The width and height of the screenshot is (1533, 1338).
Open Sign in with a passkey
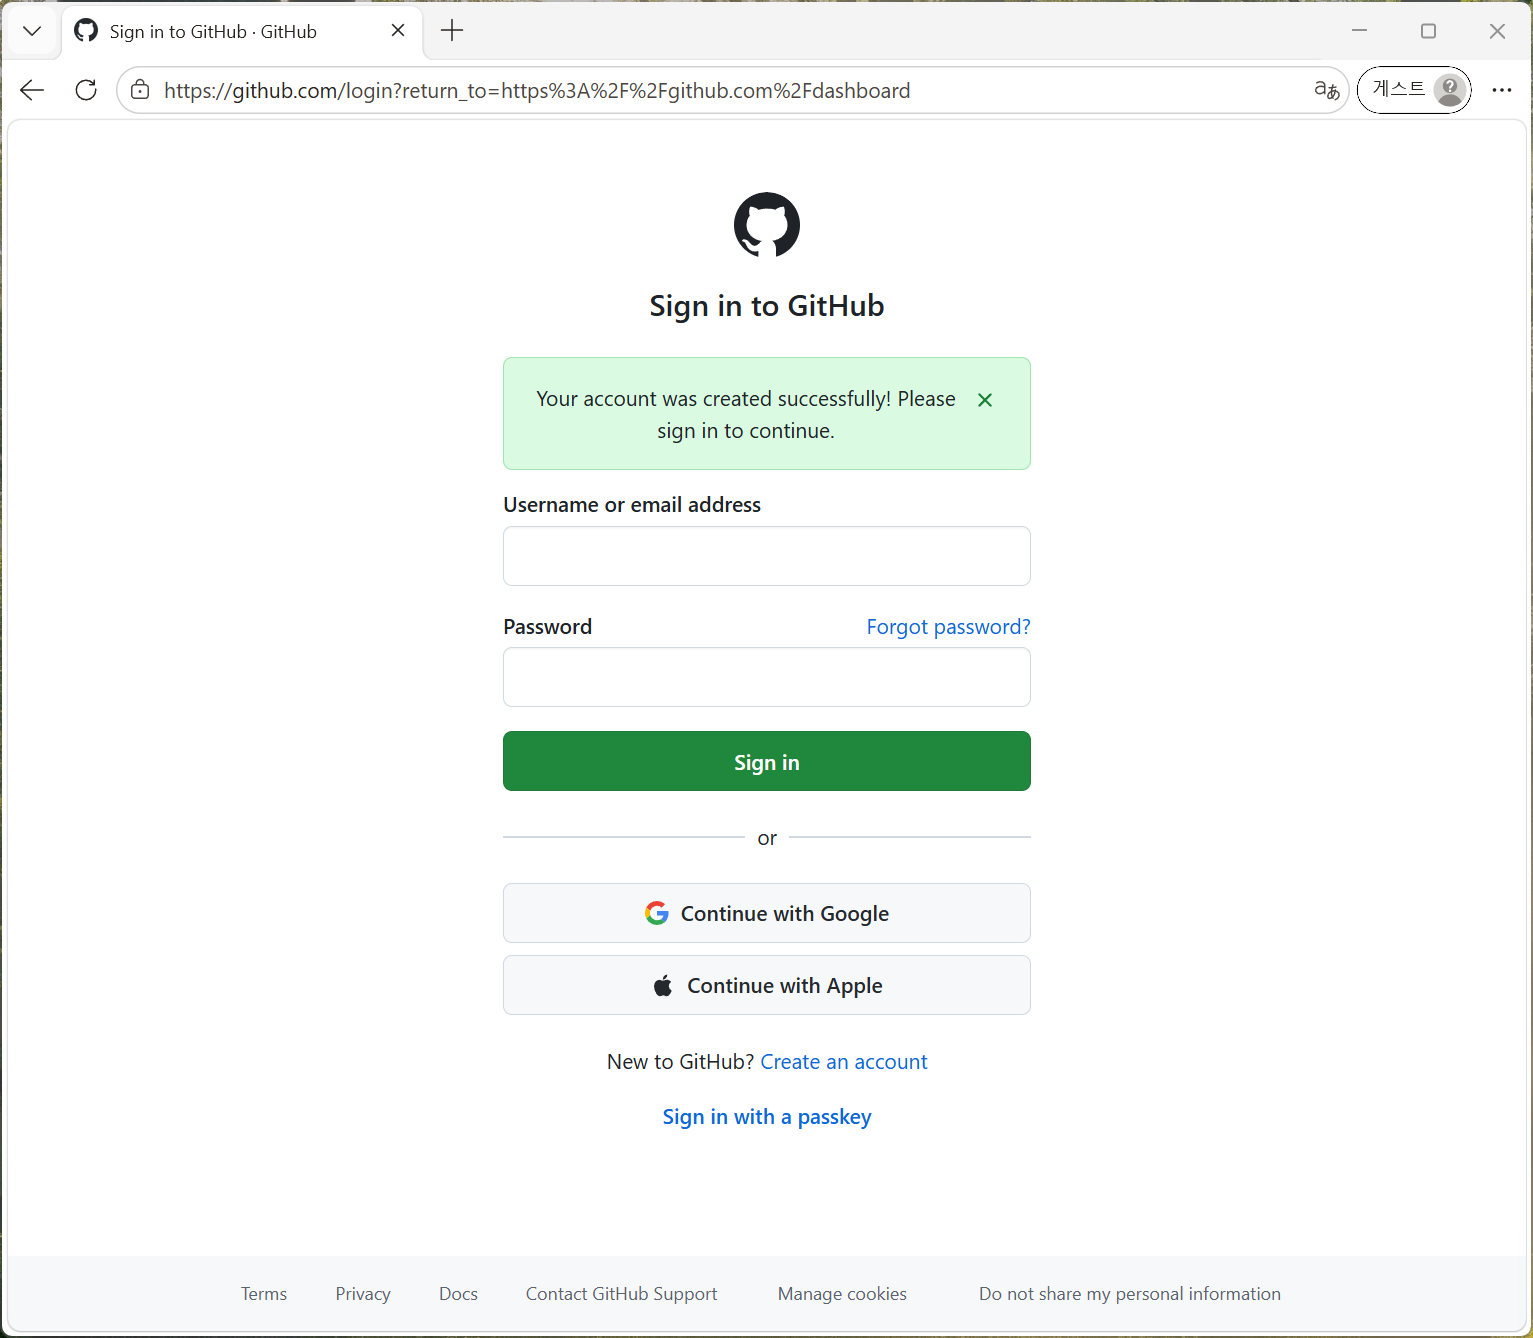(767, 1117)
